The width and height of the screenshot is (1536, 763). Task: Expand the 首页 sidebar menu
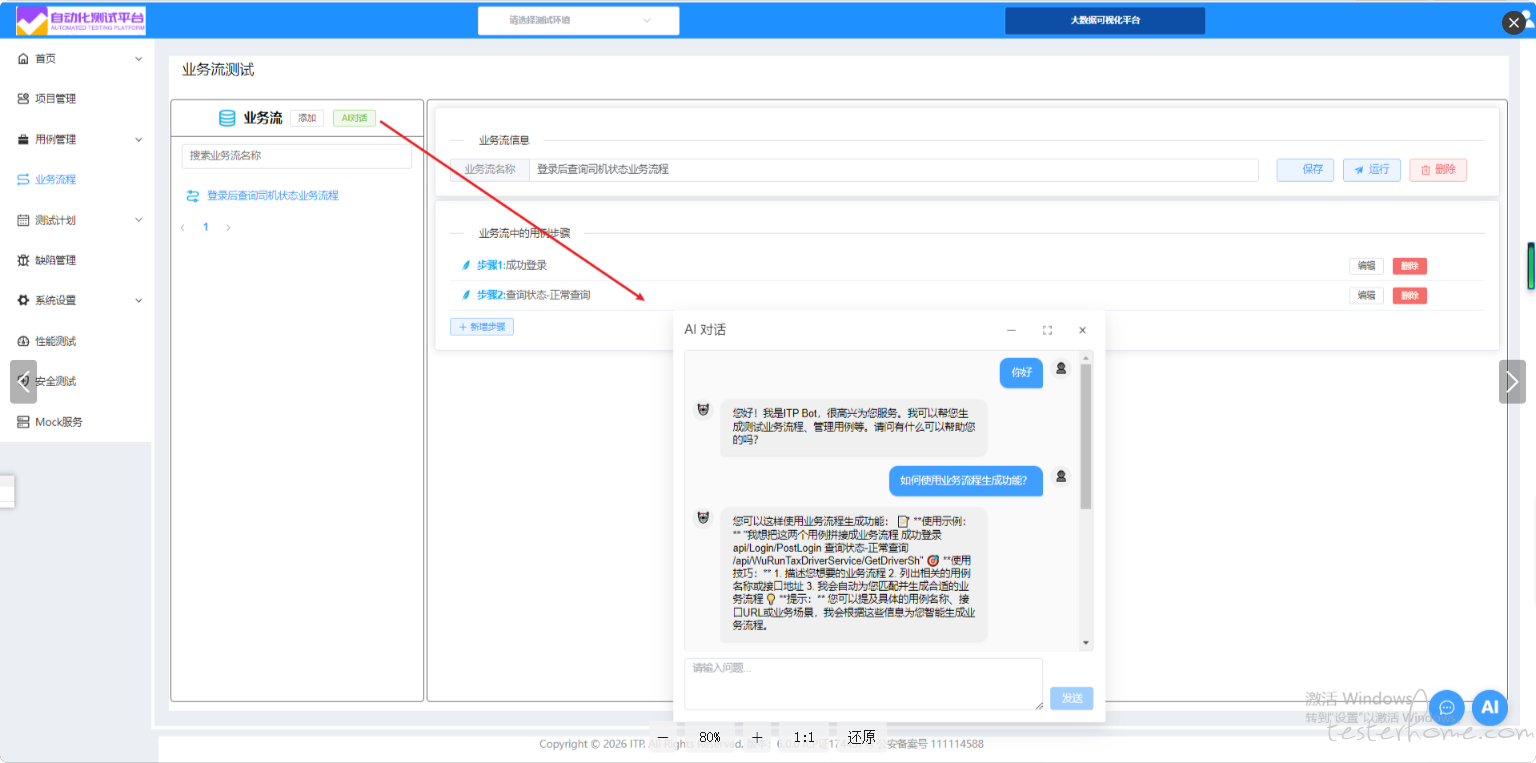(138, 59)
